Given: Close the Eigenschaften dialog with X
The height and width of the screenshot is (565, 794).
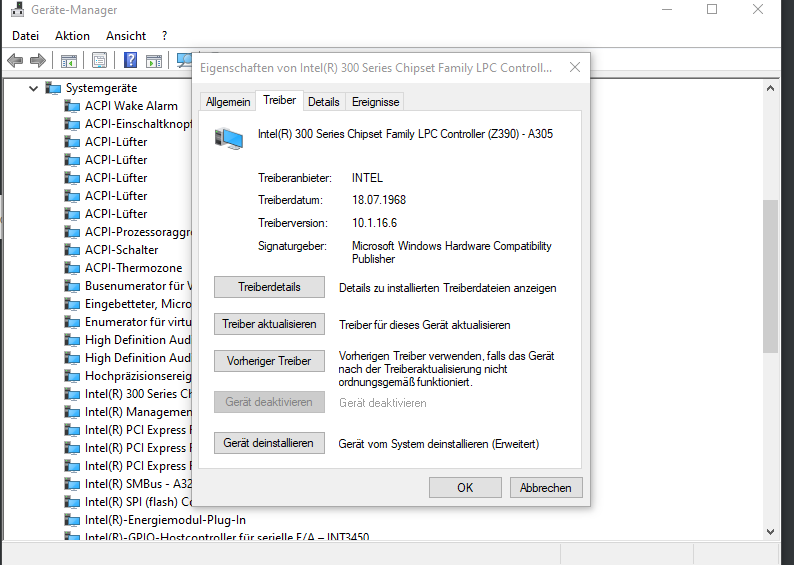Looking at the screenshot, I should (575, 67).
